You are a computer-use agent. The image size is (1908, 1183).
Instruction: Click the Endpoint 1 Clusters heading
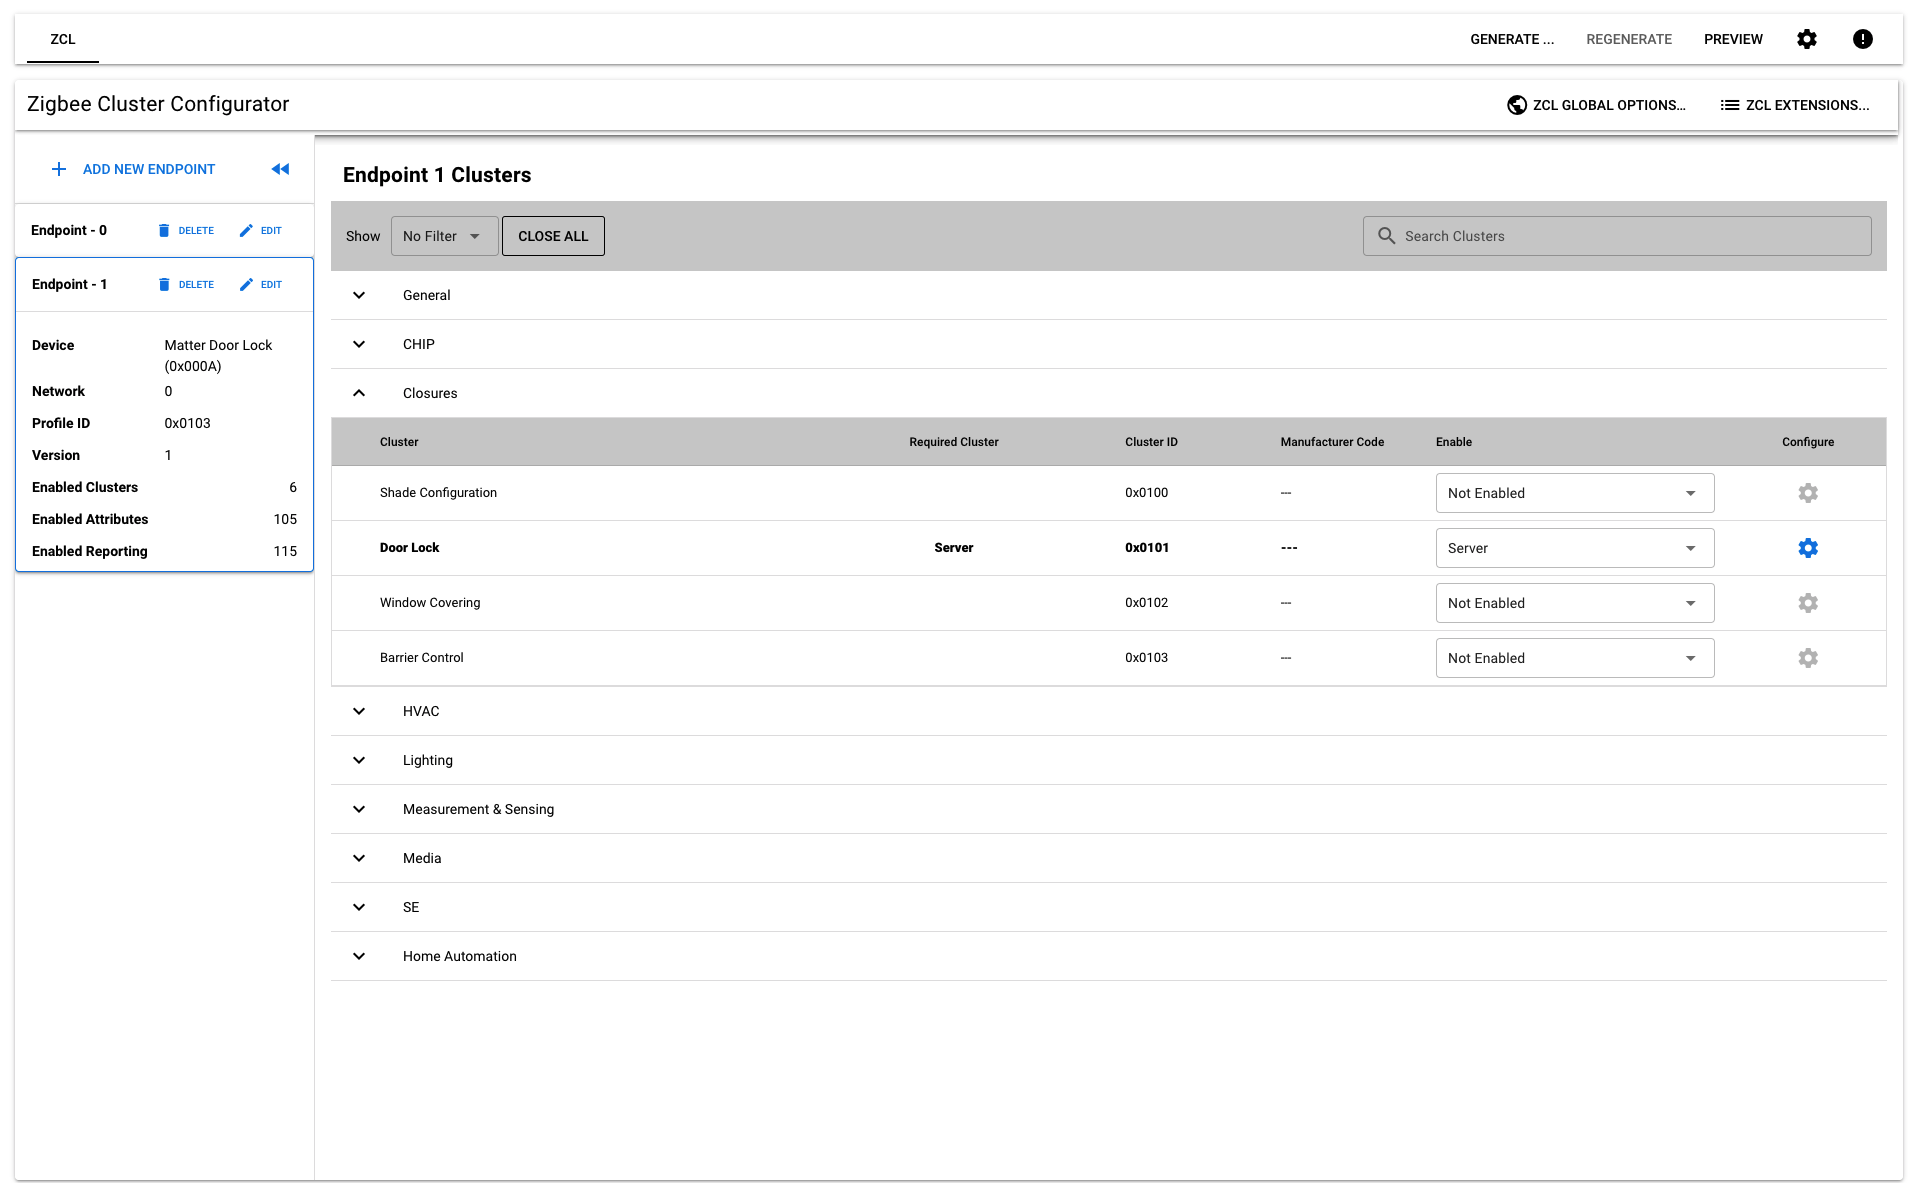(x=437, y=175)
